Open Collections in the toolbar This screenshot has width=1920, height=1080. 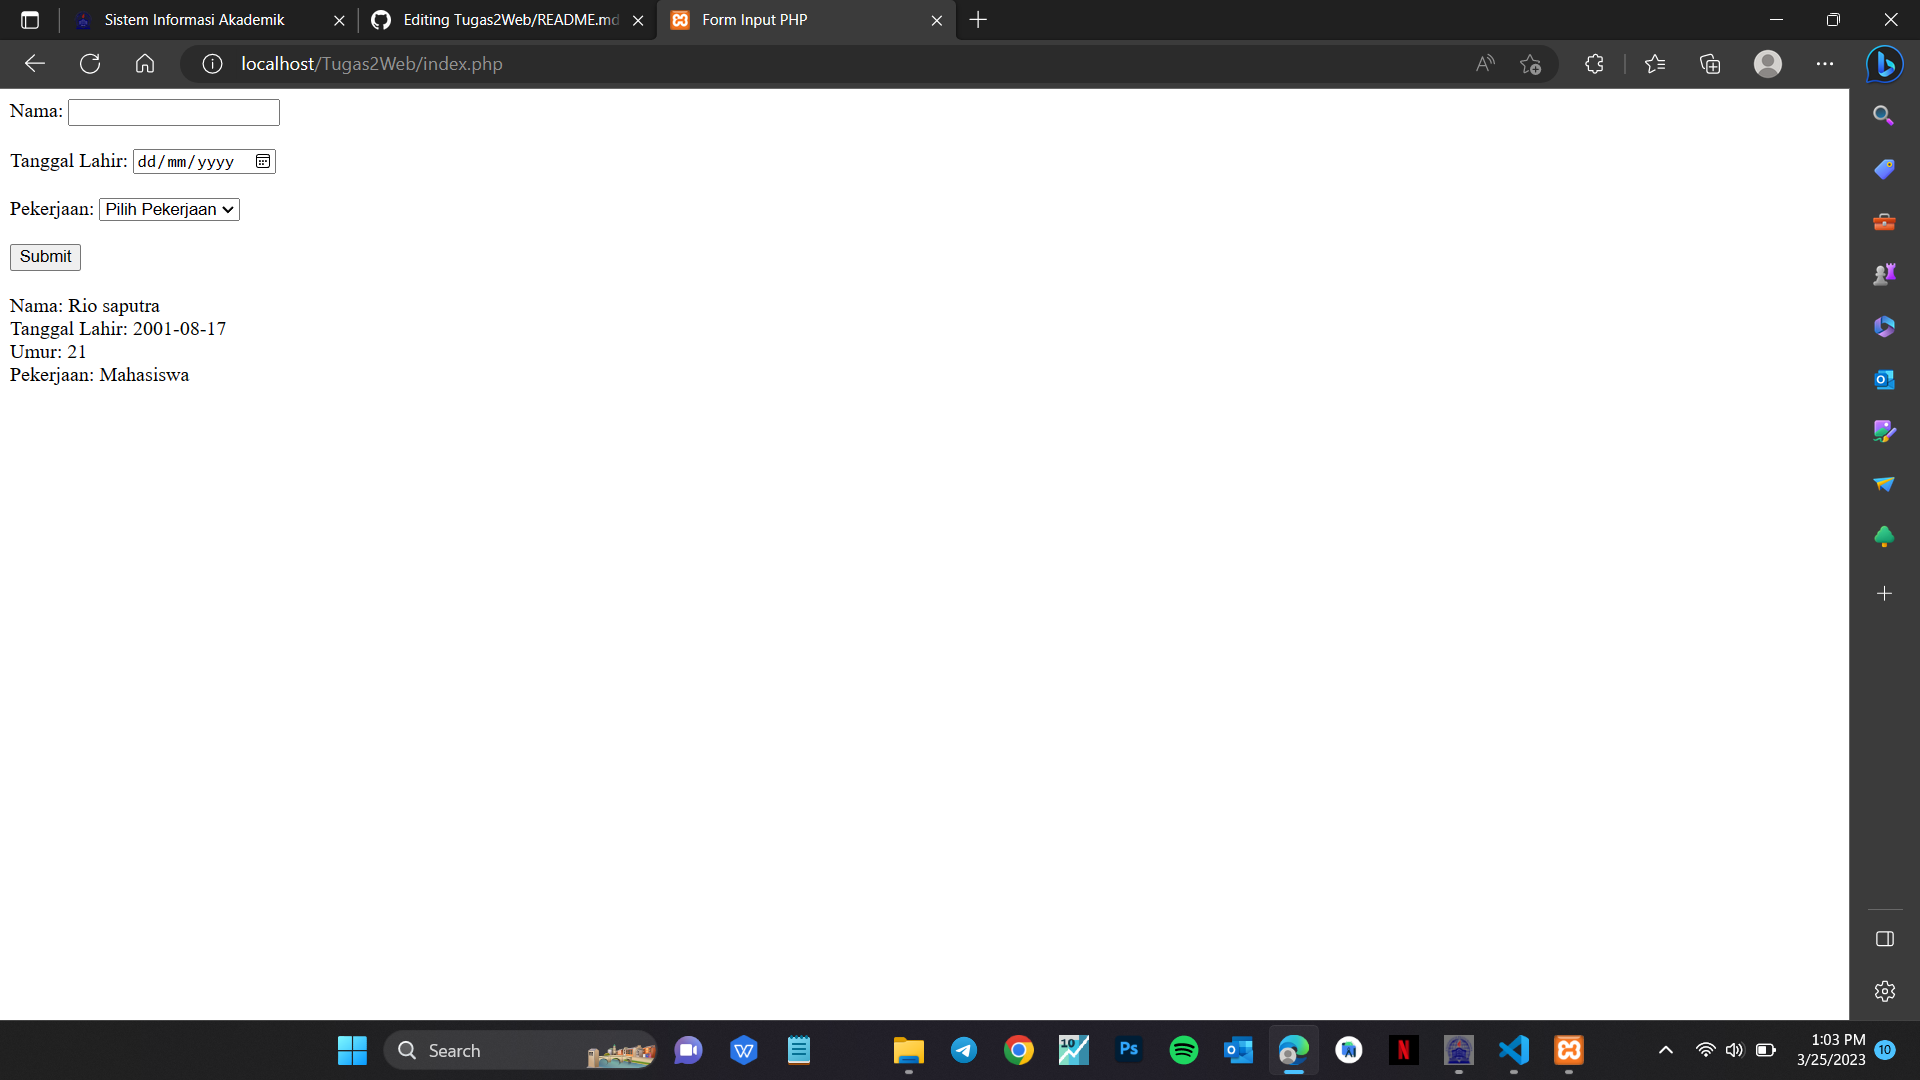point(1710,63)
